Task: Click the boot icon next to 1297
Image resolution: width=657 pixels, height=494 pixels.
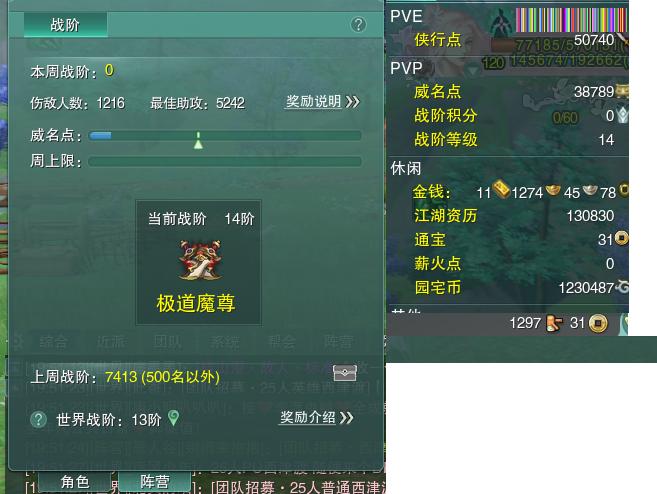Action: tap(554, 323)
